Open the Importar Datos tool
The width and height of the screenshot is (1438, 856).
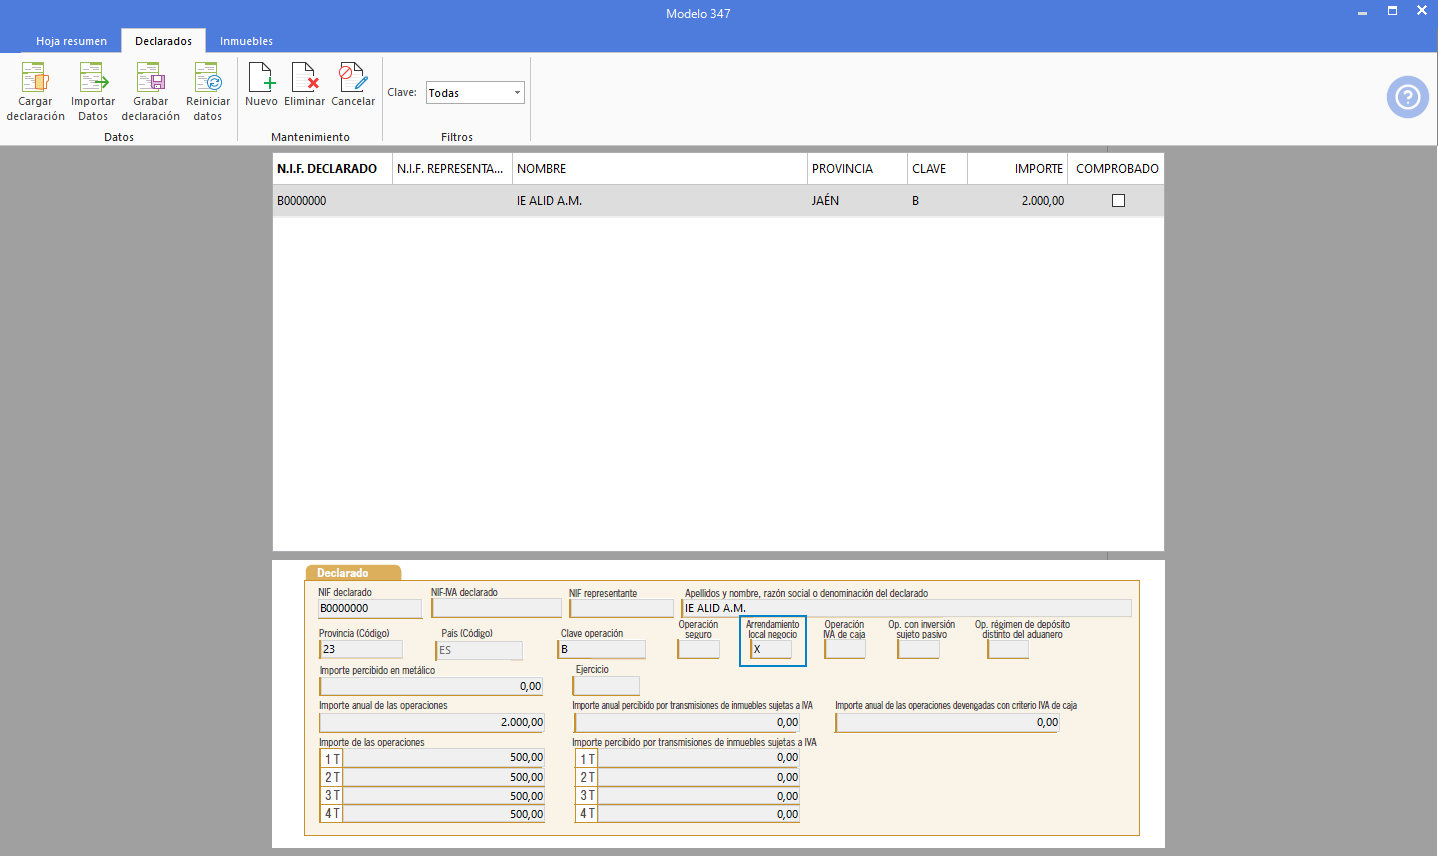click(93, 77)
